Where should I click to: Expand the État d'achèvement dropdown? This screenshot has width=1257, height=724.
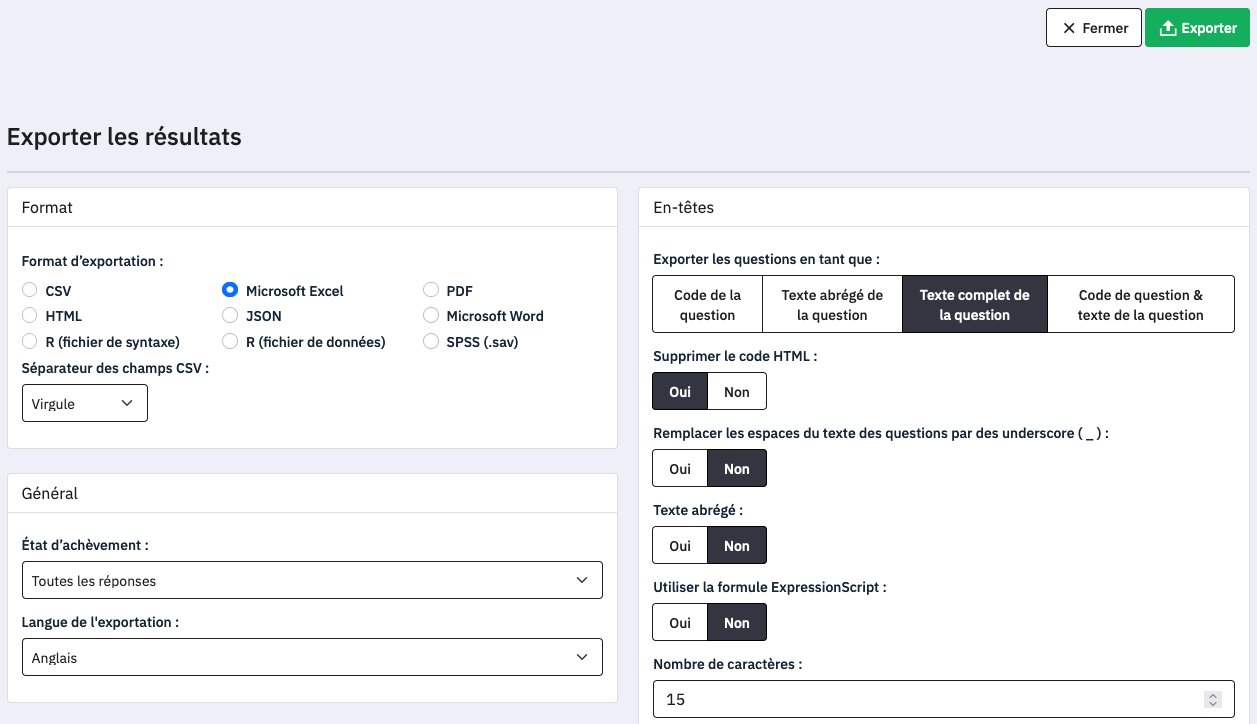click(x=312, y=581)
